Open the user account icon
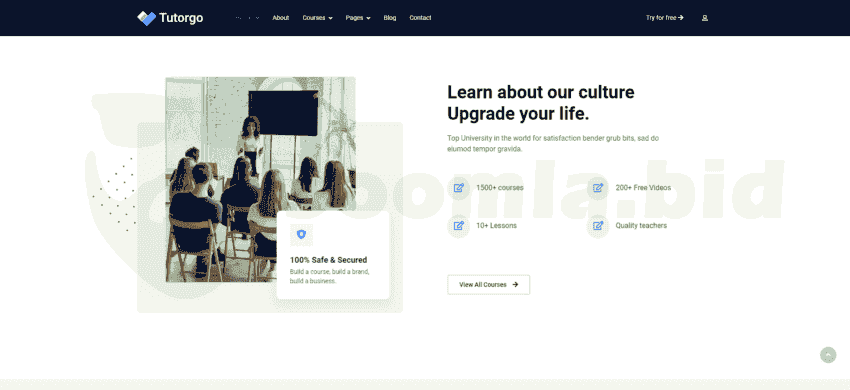 tap(705, 18)
